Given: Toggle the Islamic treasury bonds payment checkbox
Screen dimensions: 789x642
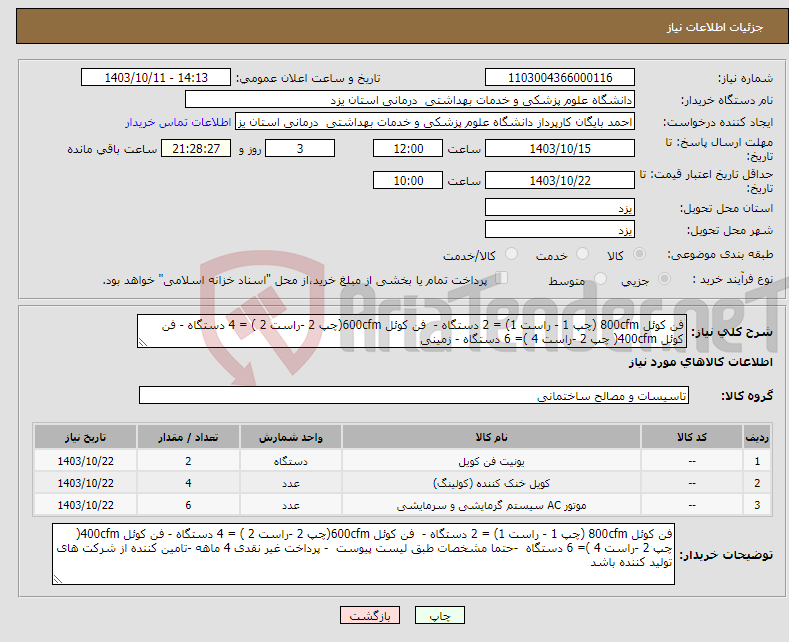Looking at the screenshot, I should pos(502,278).
